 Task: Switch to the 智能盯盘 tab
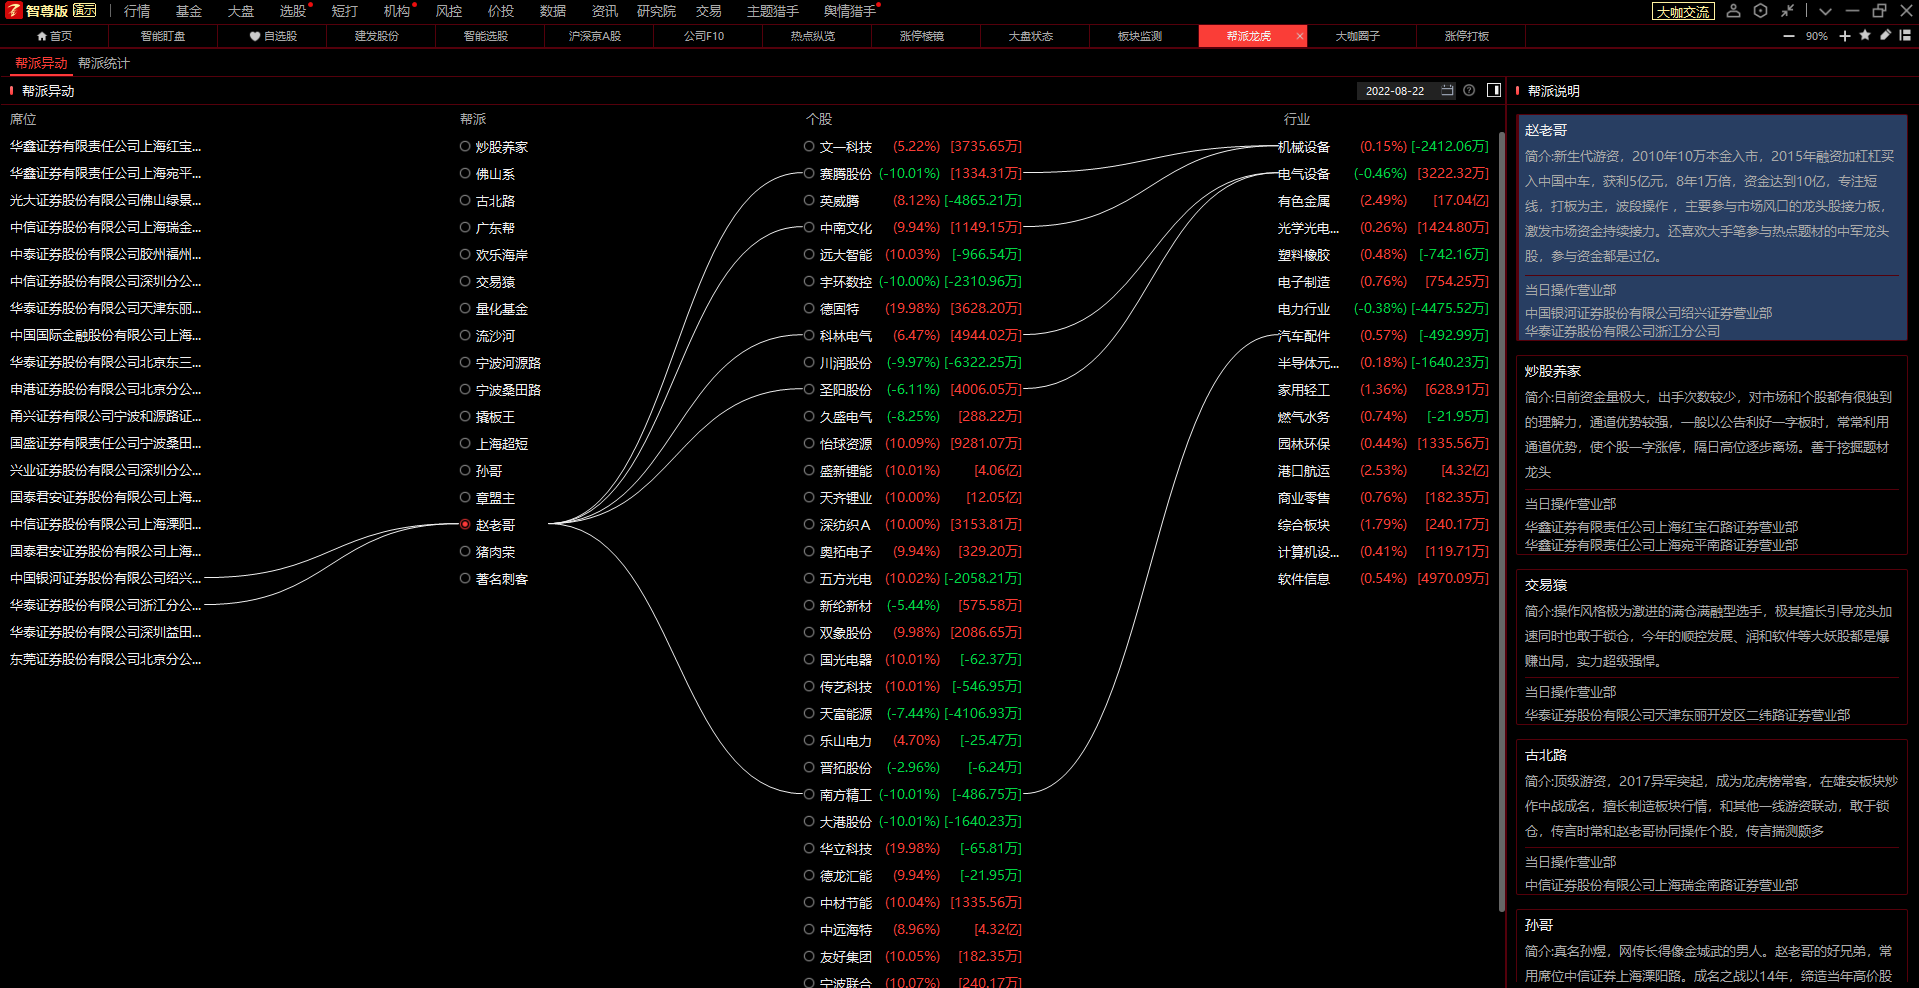[163, 36]
